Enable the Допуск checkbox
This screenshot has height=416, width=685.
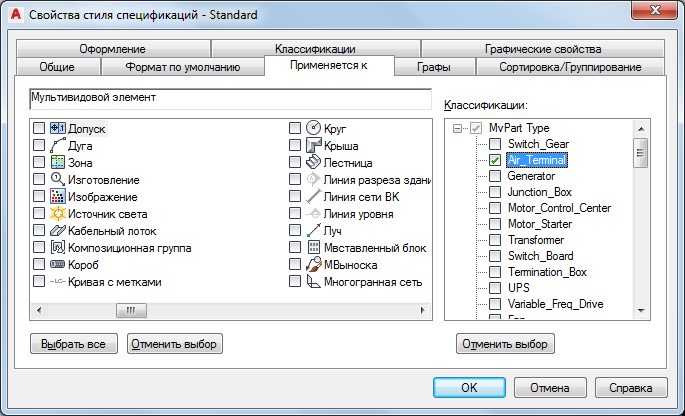click(39, 129)
